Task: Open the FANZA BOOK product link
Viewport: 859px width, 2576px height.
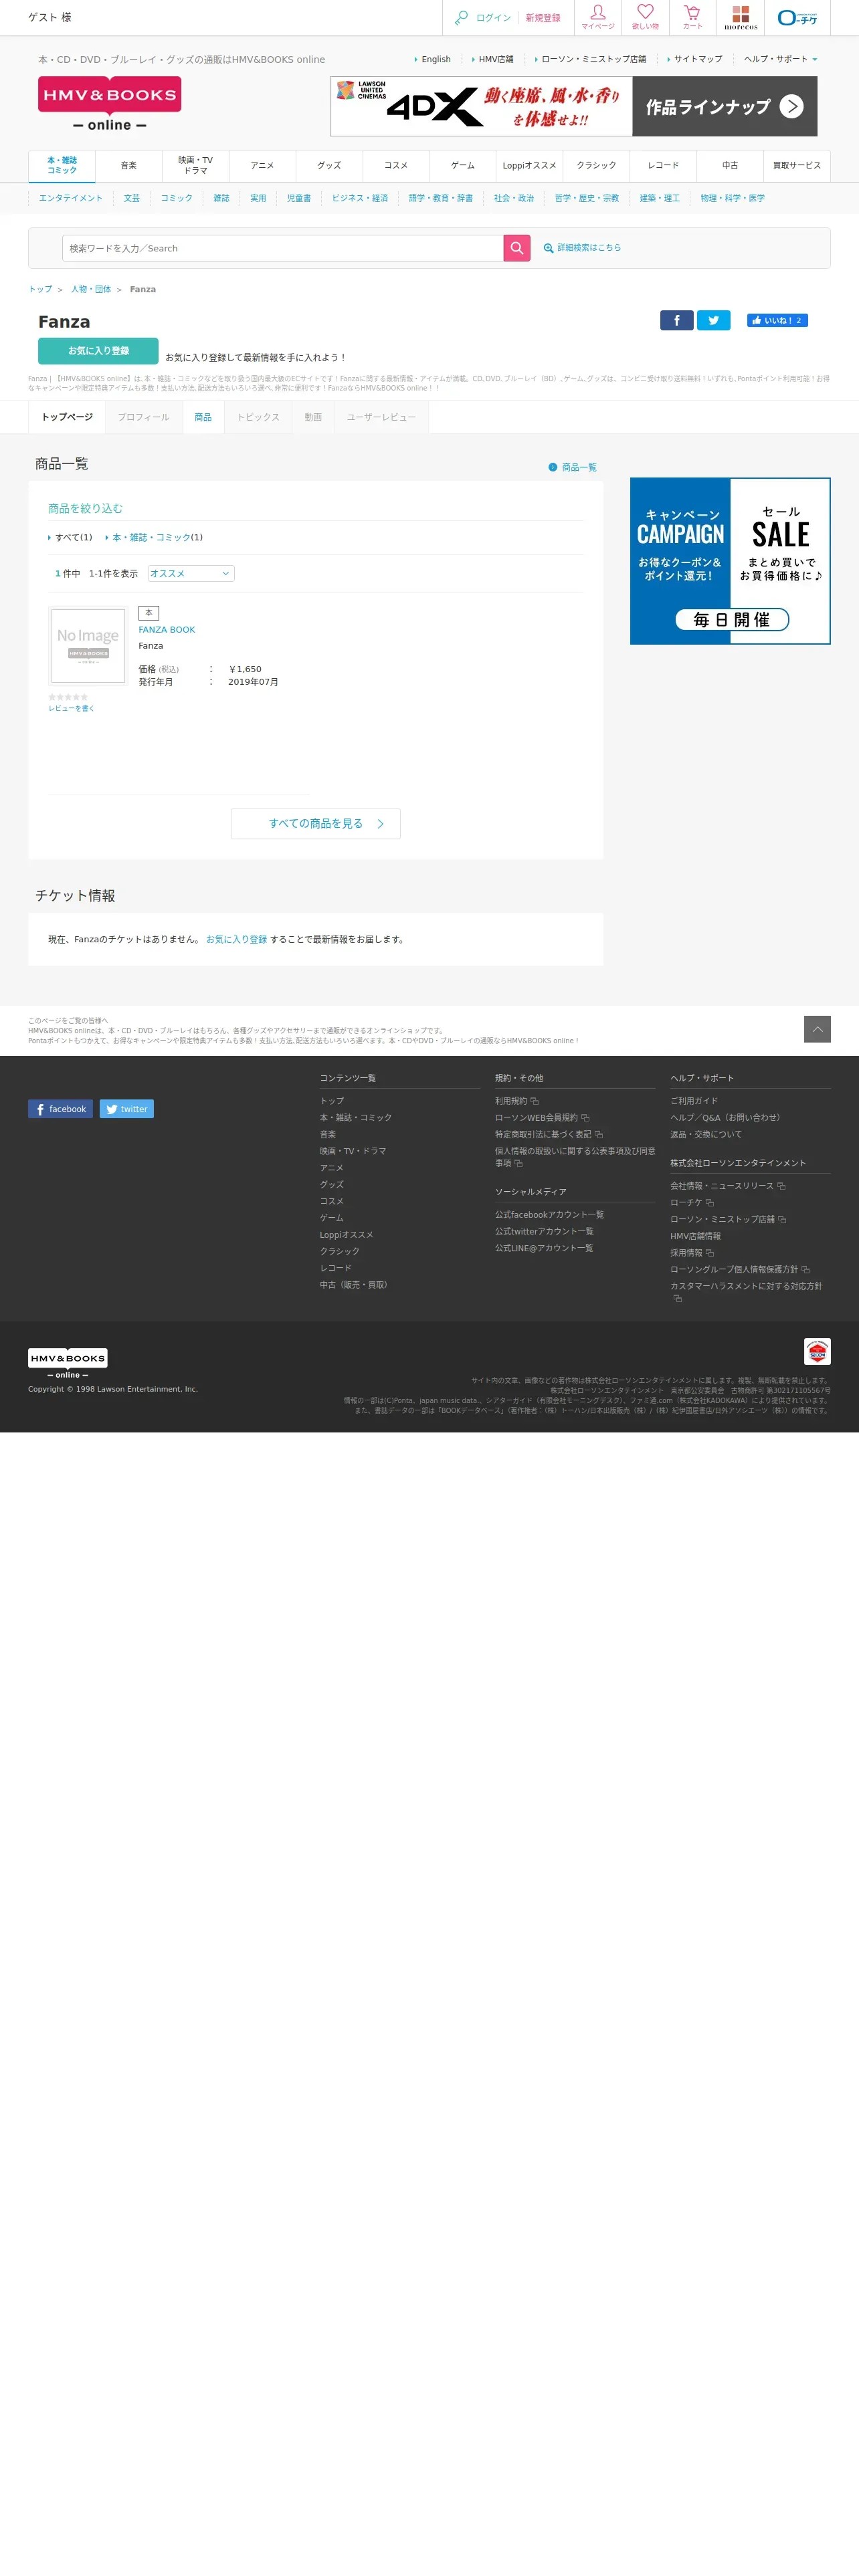Action: pos(167,630)
